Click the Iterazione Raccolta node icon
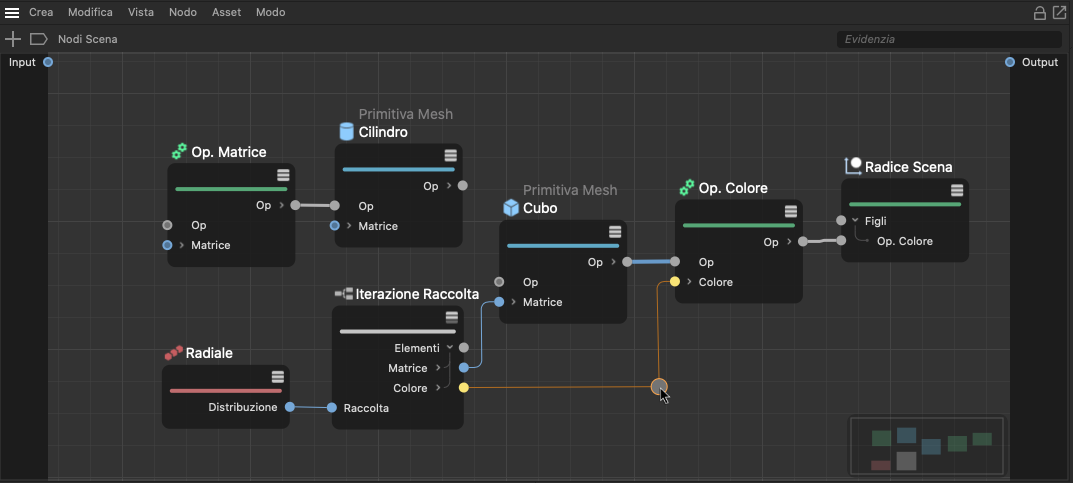 [x=343, y=293]
